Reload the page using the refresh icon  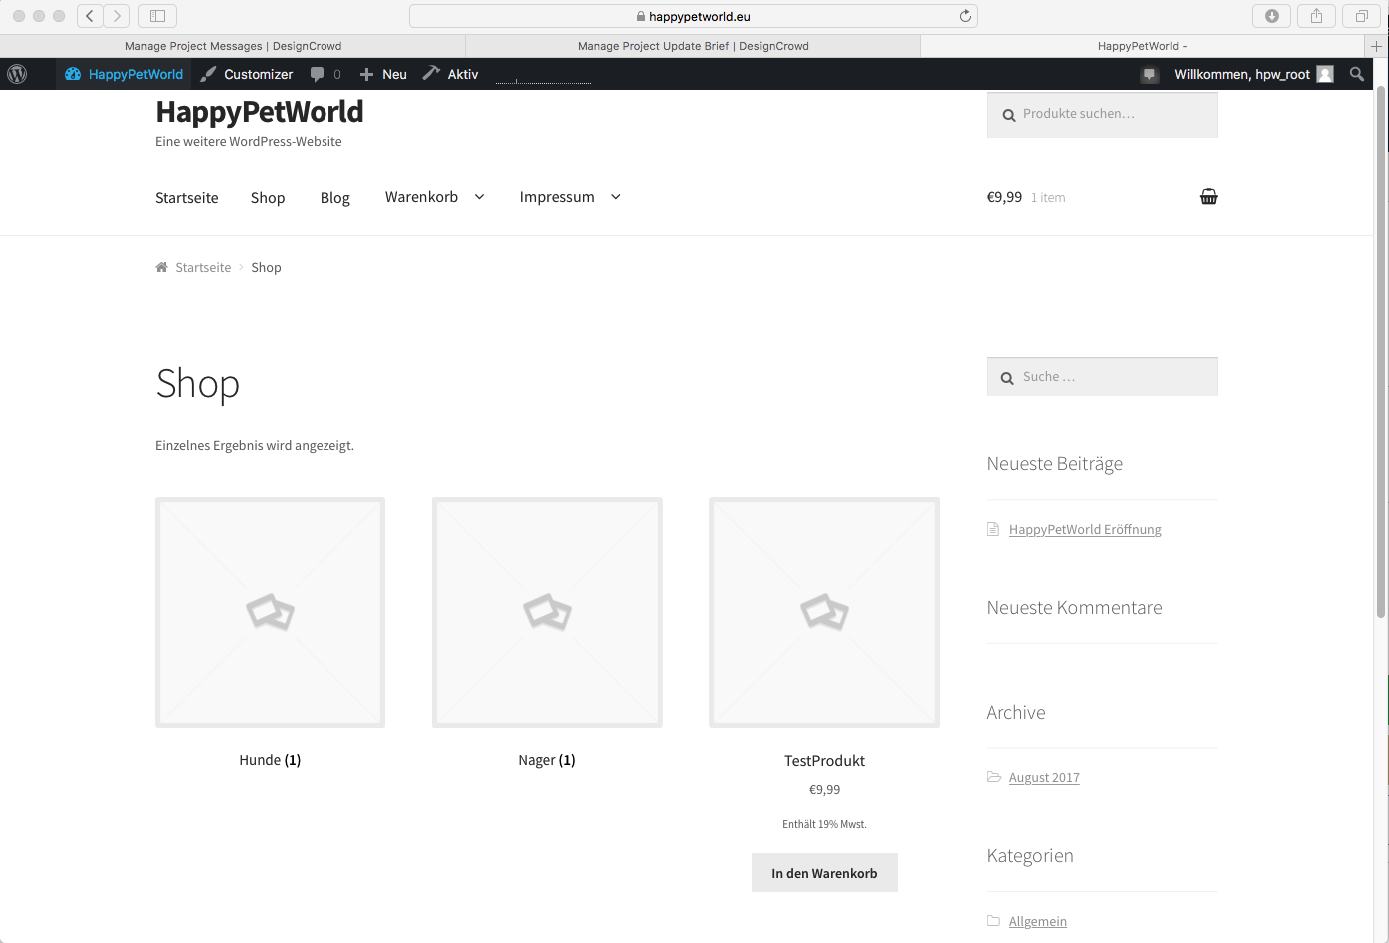965,16
